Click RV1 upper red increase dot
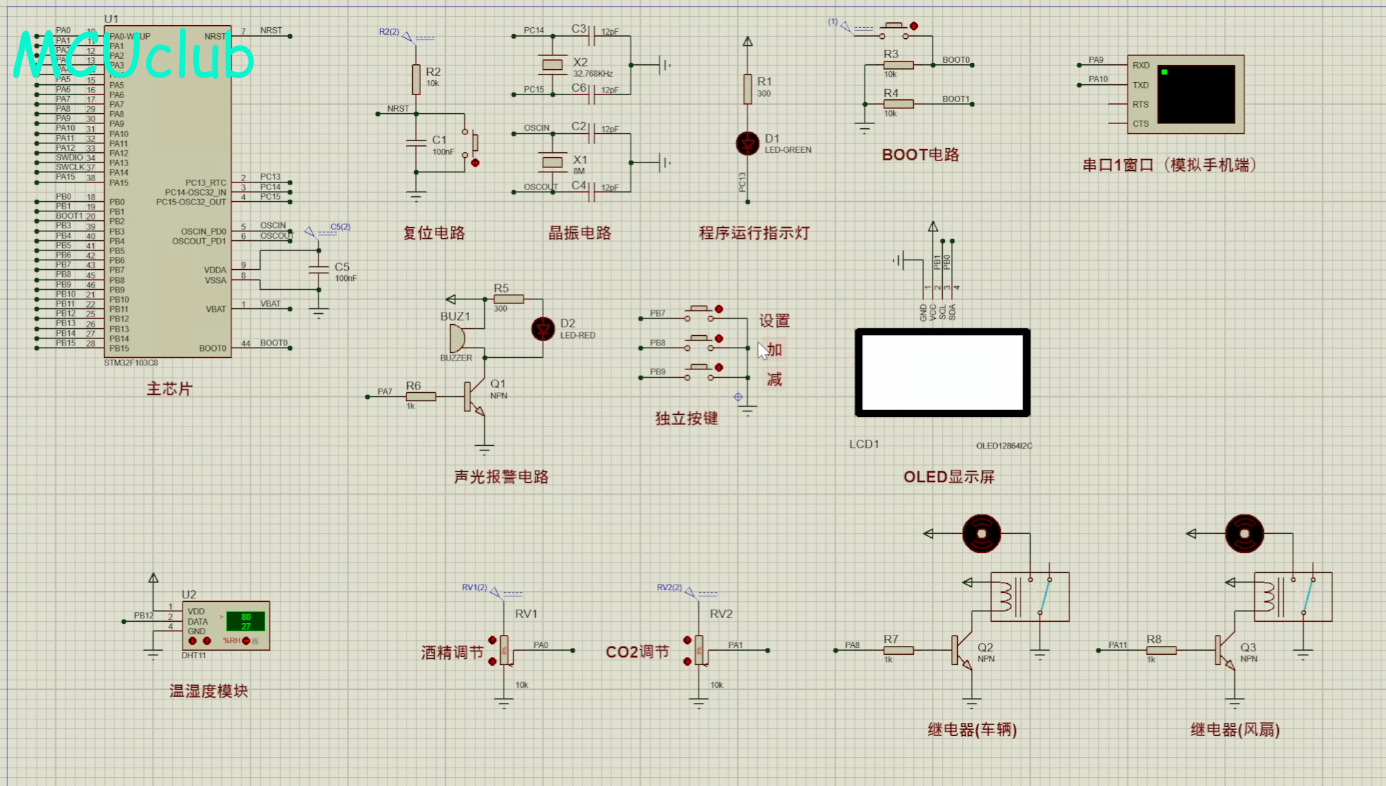The width and height of the screenshot is (1386, 786). click(x=492, y=640)
